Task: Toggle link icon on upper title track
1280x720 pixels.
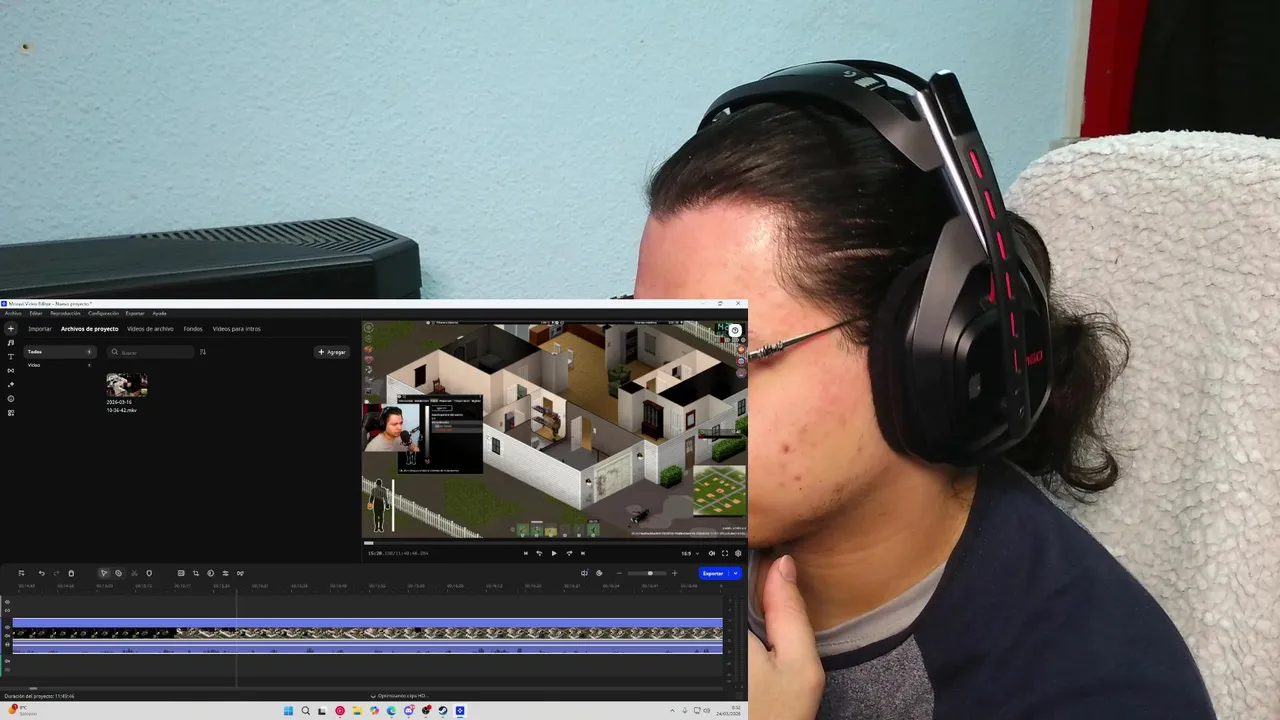Action: coord(7,610)
